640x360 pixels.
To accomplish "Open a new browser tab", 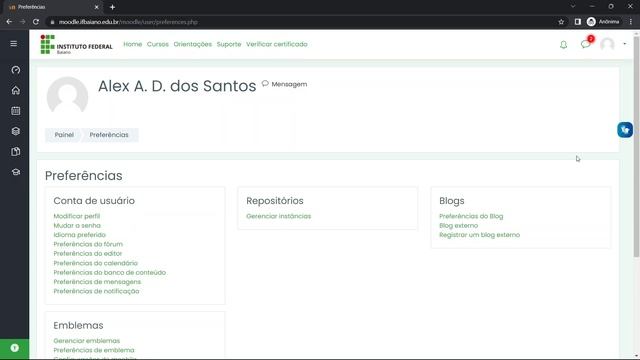I will pyautogui.click(x=112, y=7).
